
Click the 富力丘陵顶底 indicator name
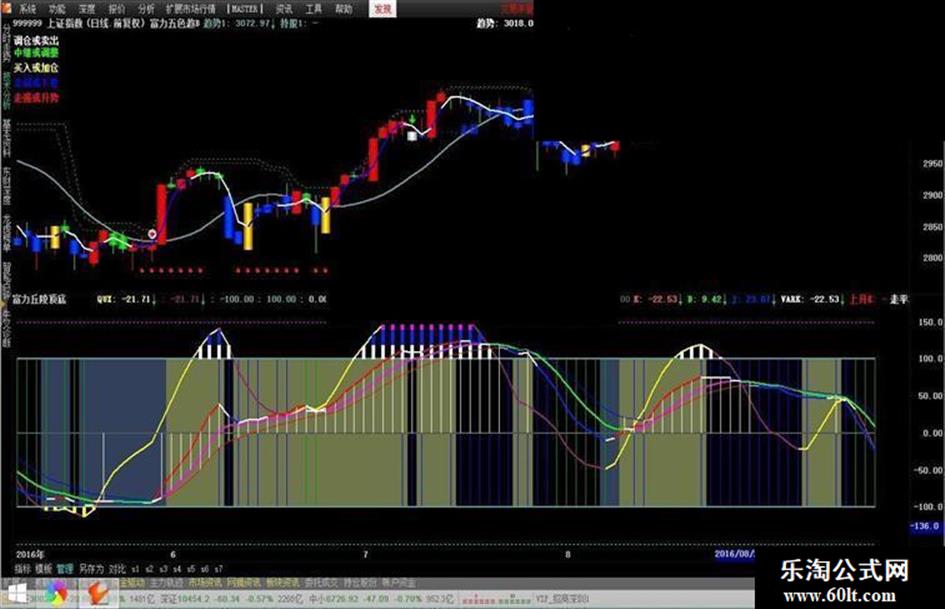40,299
